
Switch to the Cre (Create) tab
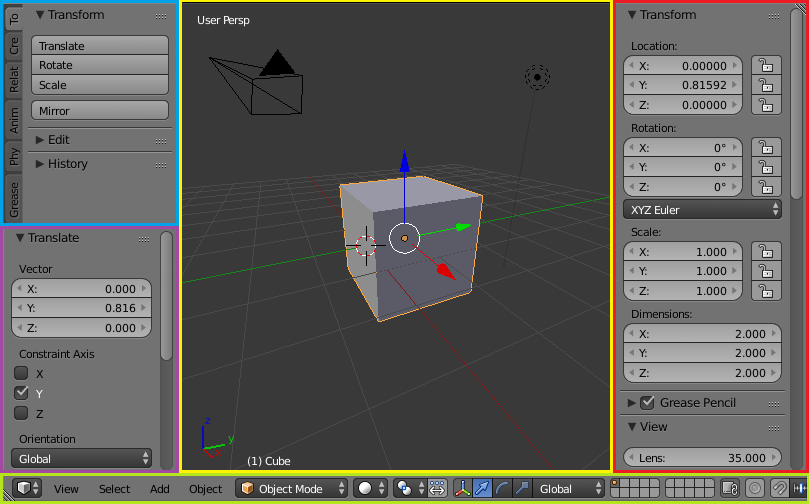tap(14, 46)
